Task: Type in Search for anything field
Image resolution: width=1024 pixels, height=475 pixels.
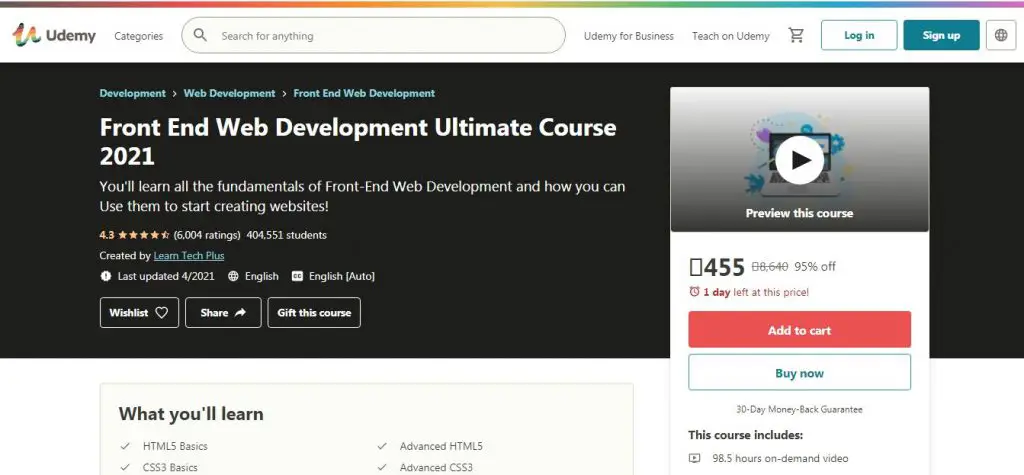Action: point(380,36)
